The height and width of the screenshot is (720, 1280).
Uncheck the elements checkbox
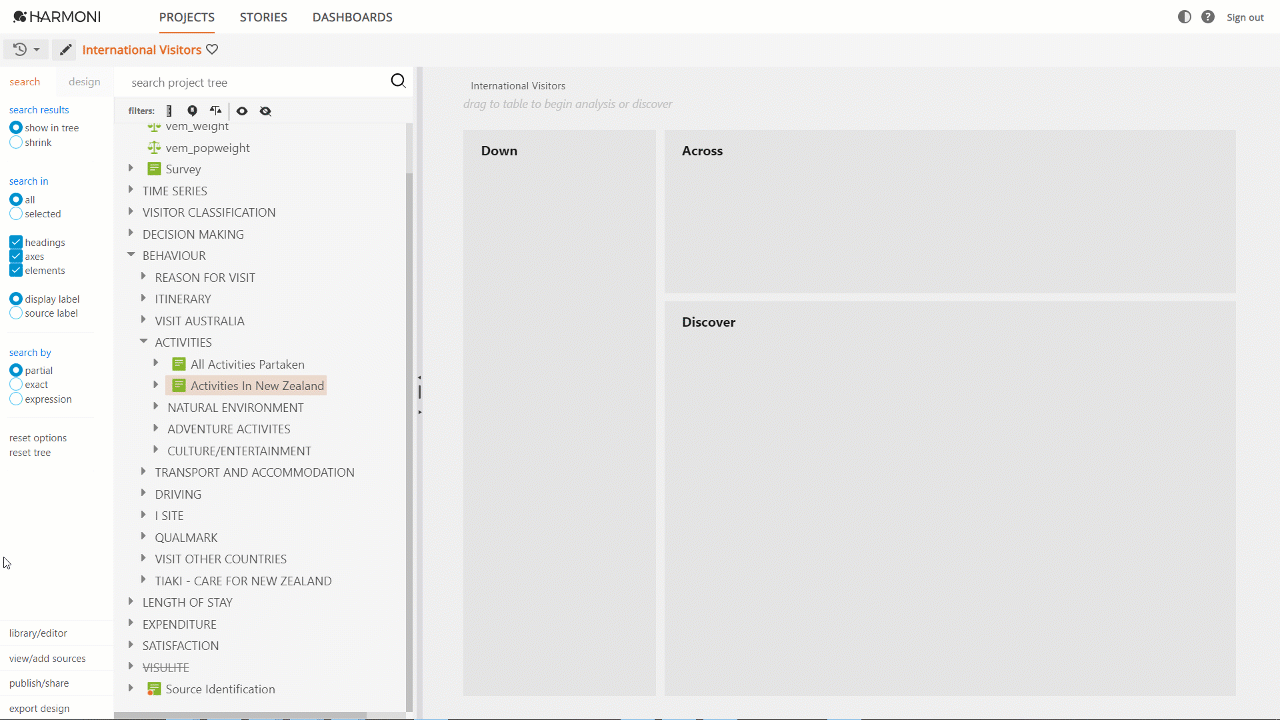[16, 271]
